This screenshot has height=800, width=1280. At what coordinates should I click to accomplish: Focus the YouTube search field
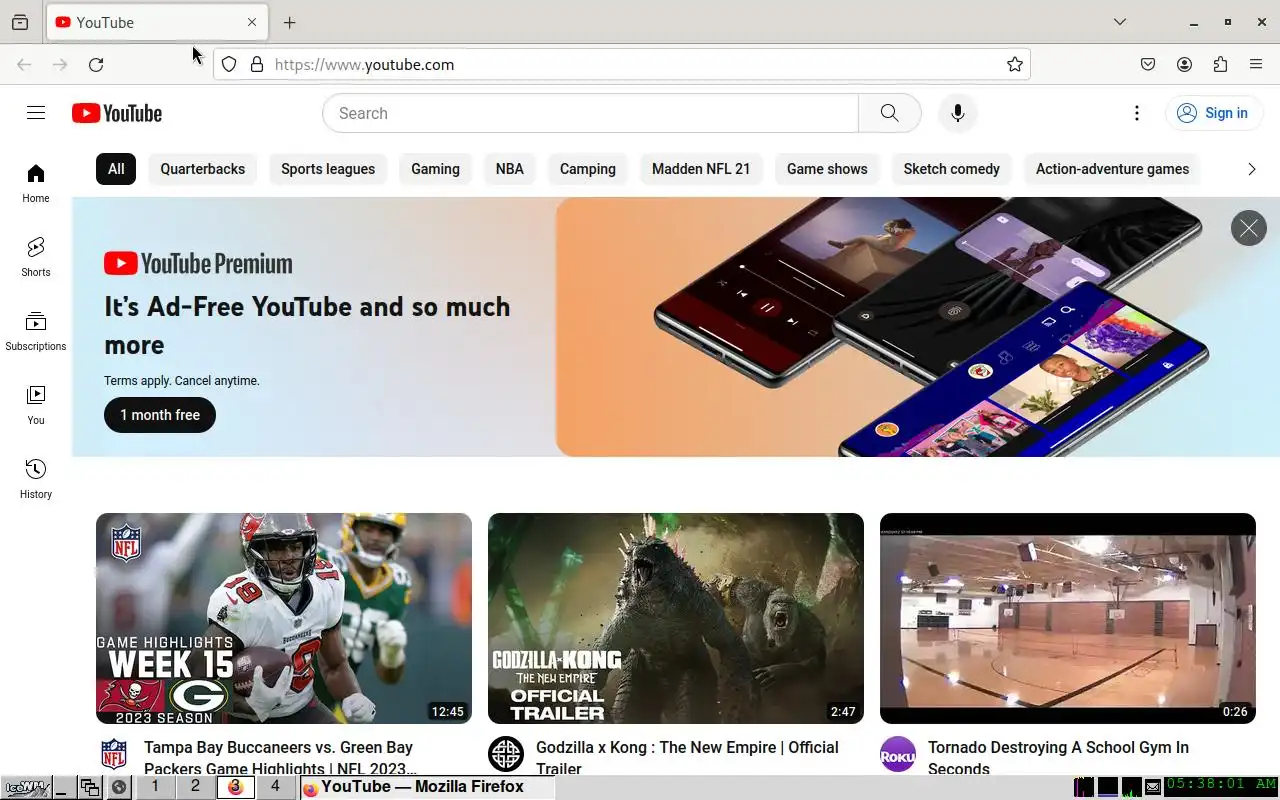(590, 113)
